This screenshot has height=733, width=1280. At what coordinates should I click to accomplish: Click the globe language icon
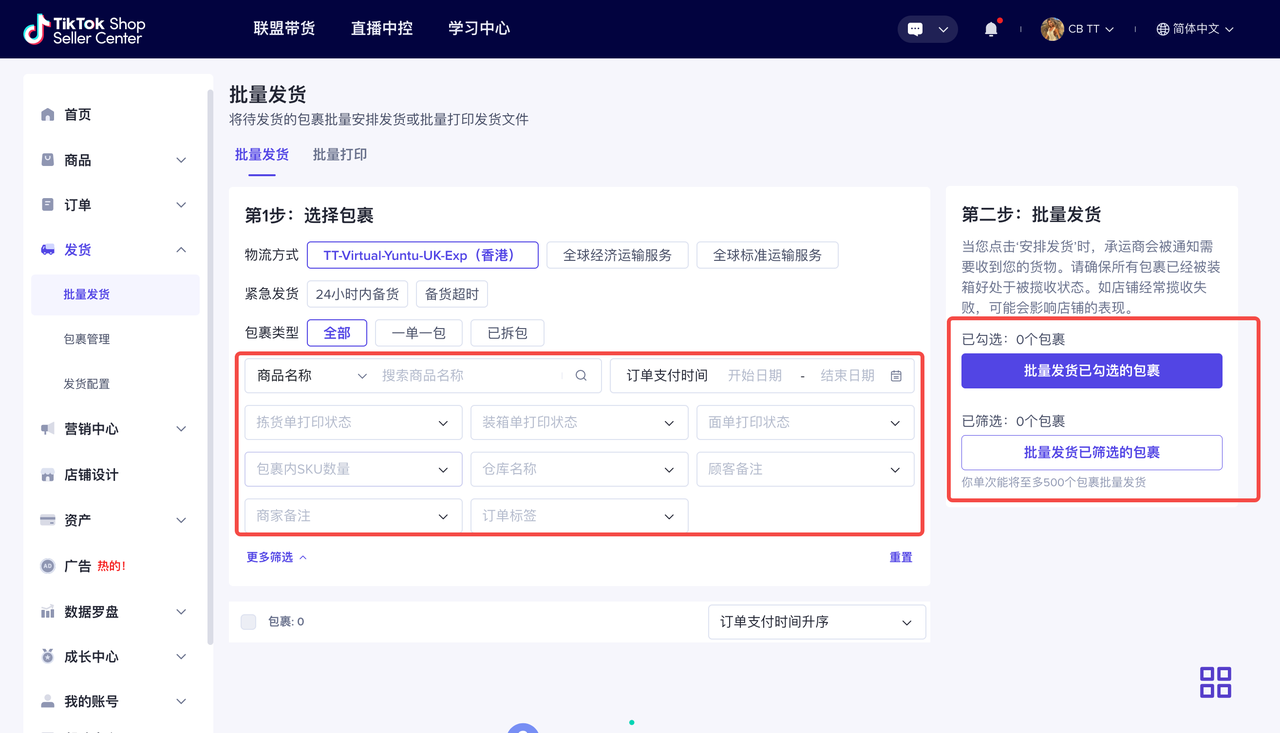pyautogui.click(x=1163, y=29)
